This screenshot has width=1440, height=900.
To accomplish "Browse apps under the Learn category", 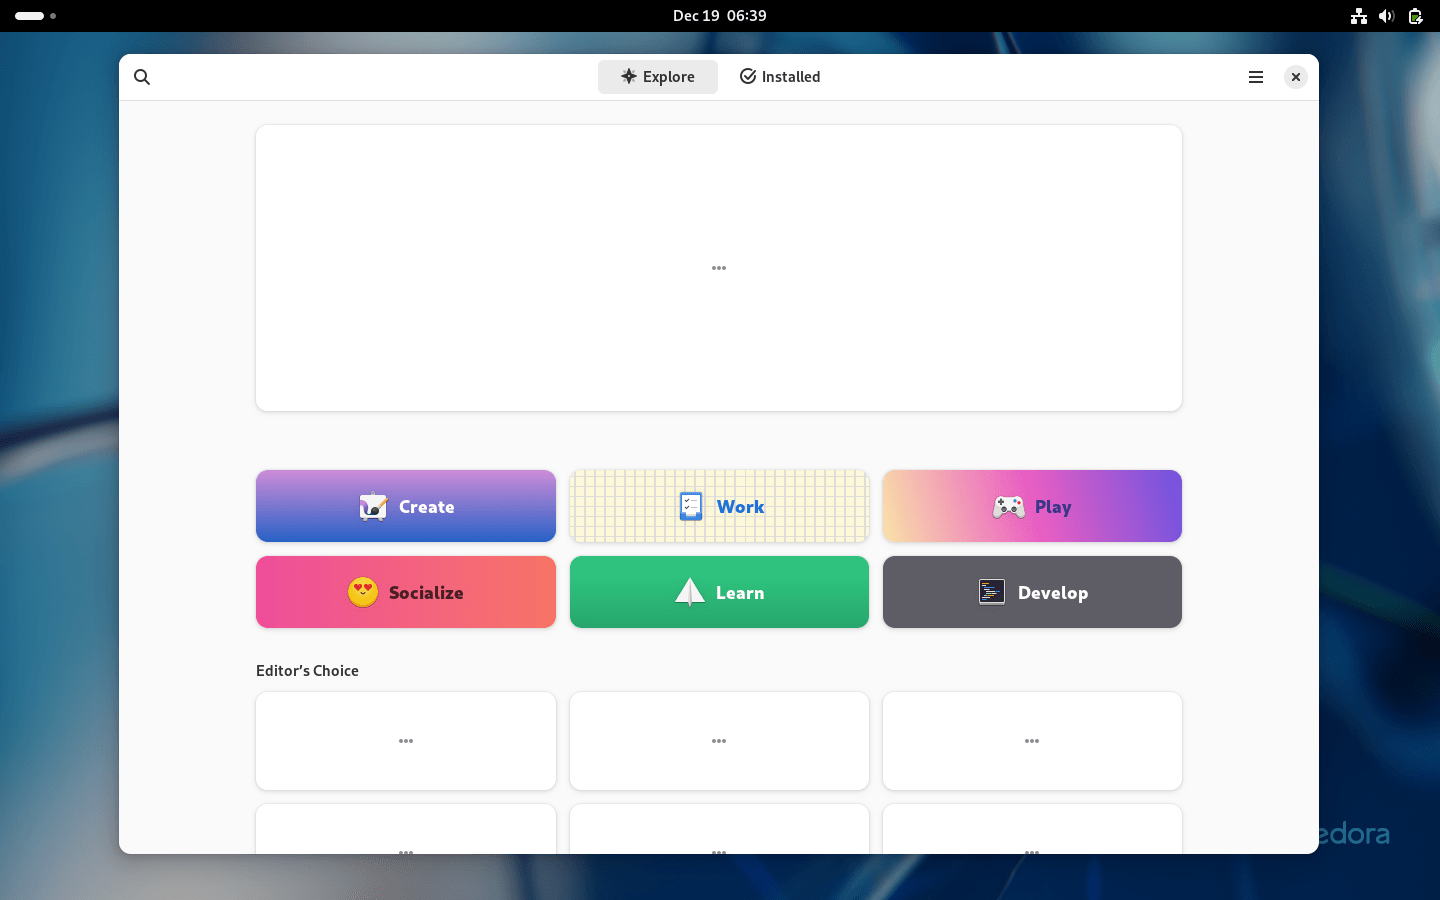I will [x=719, y=592].
